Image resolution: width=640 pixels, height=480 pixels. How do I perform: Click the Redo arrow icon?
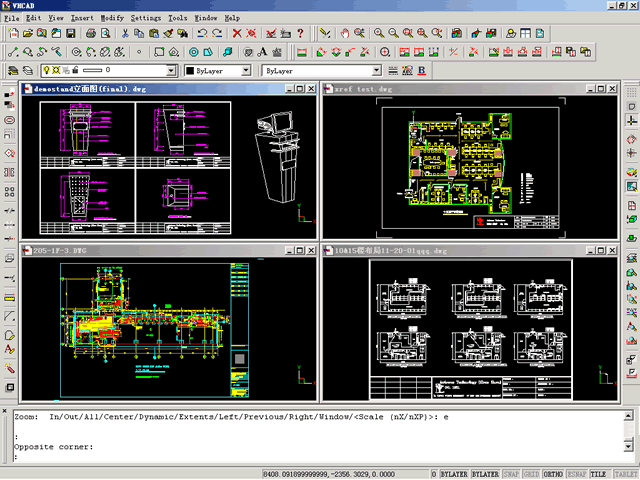click(x=217, y=33)
